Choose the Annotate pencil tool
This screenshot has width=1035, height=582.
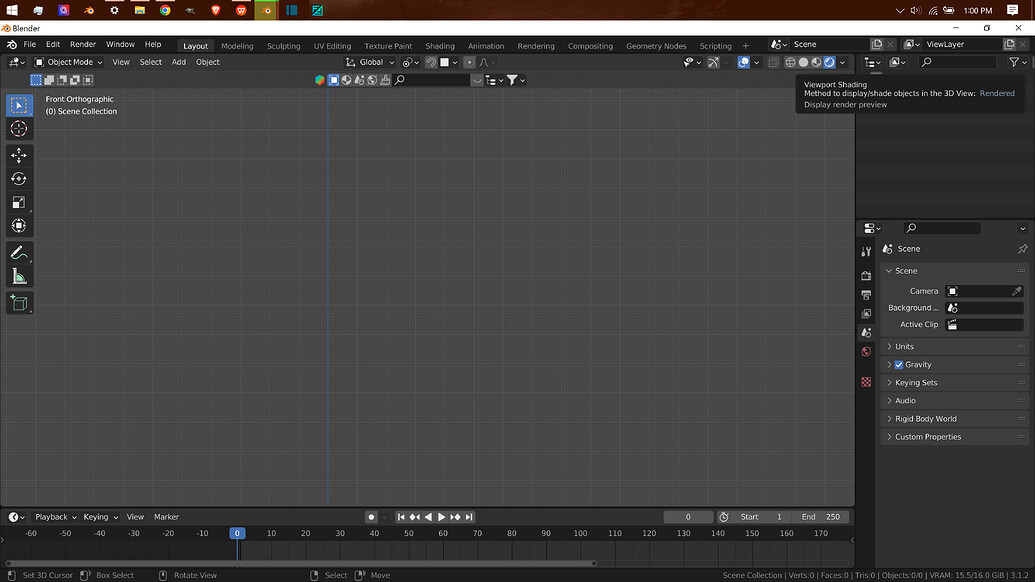tap(19, 253)
